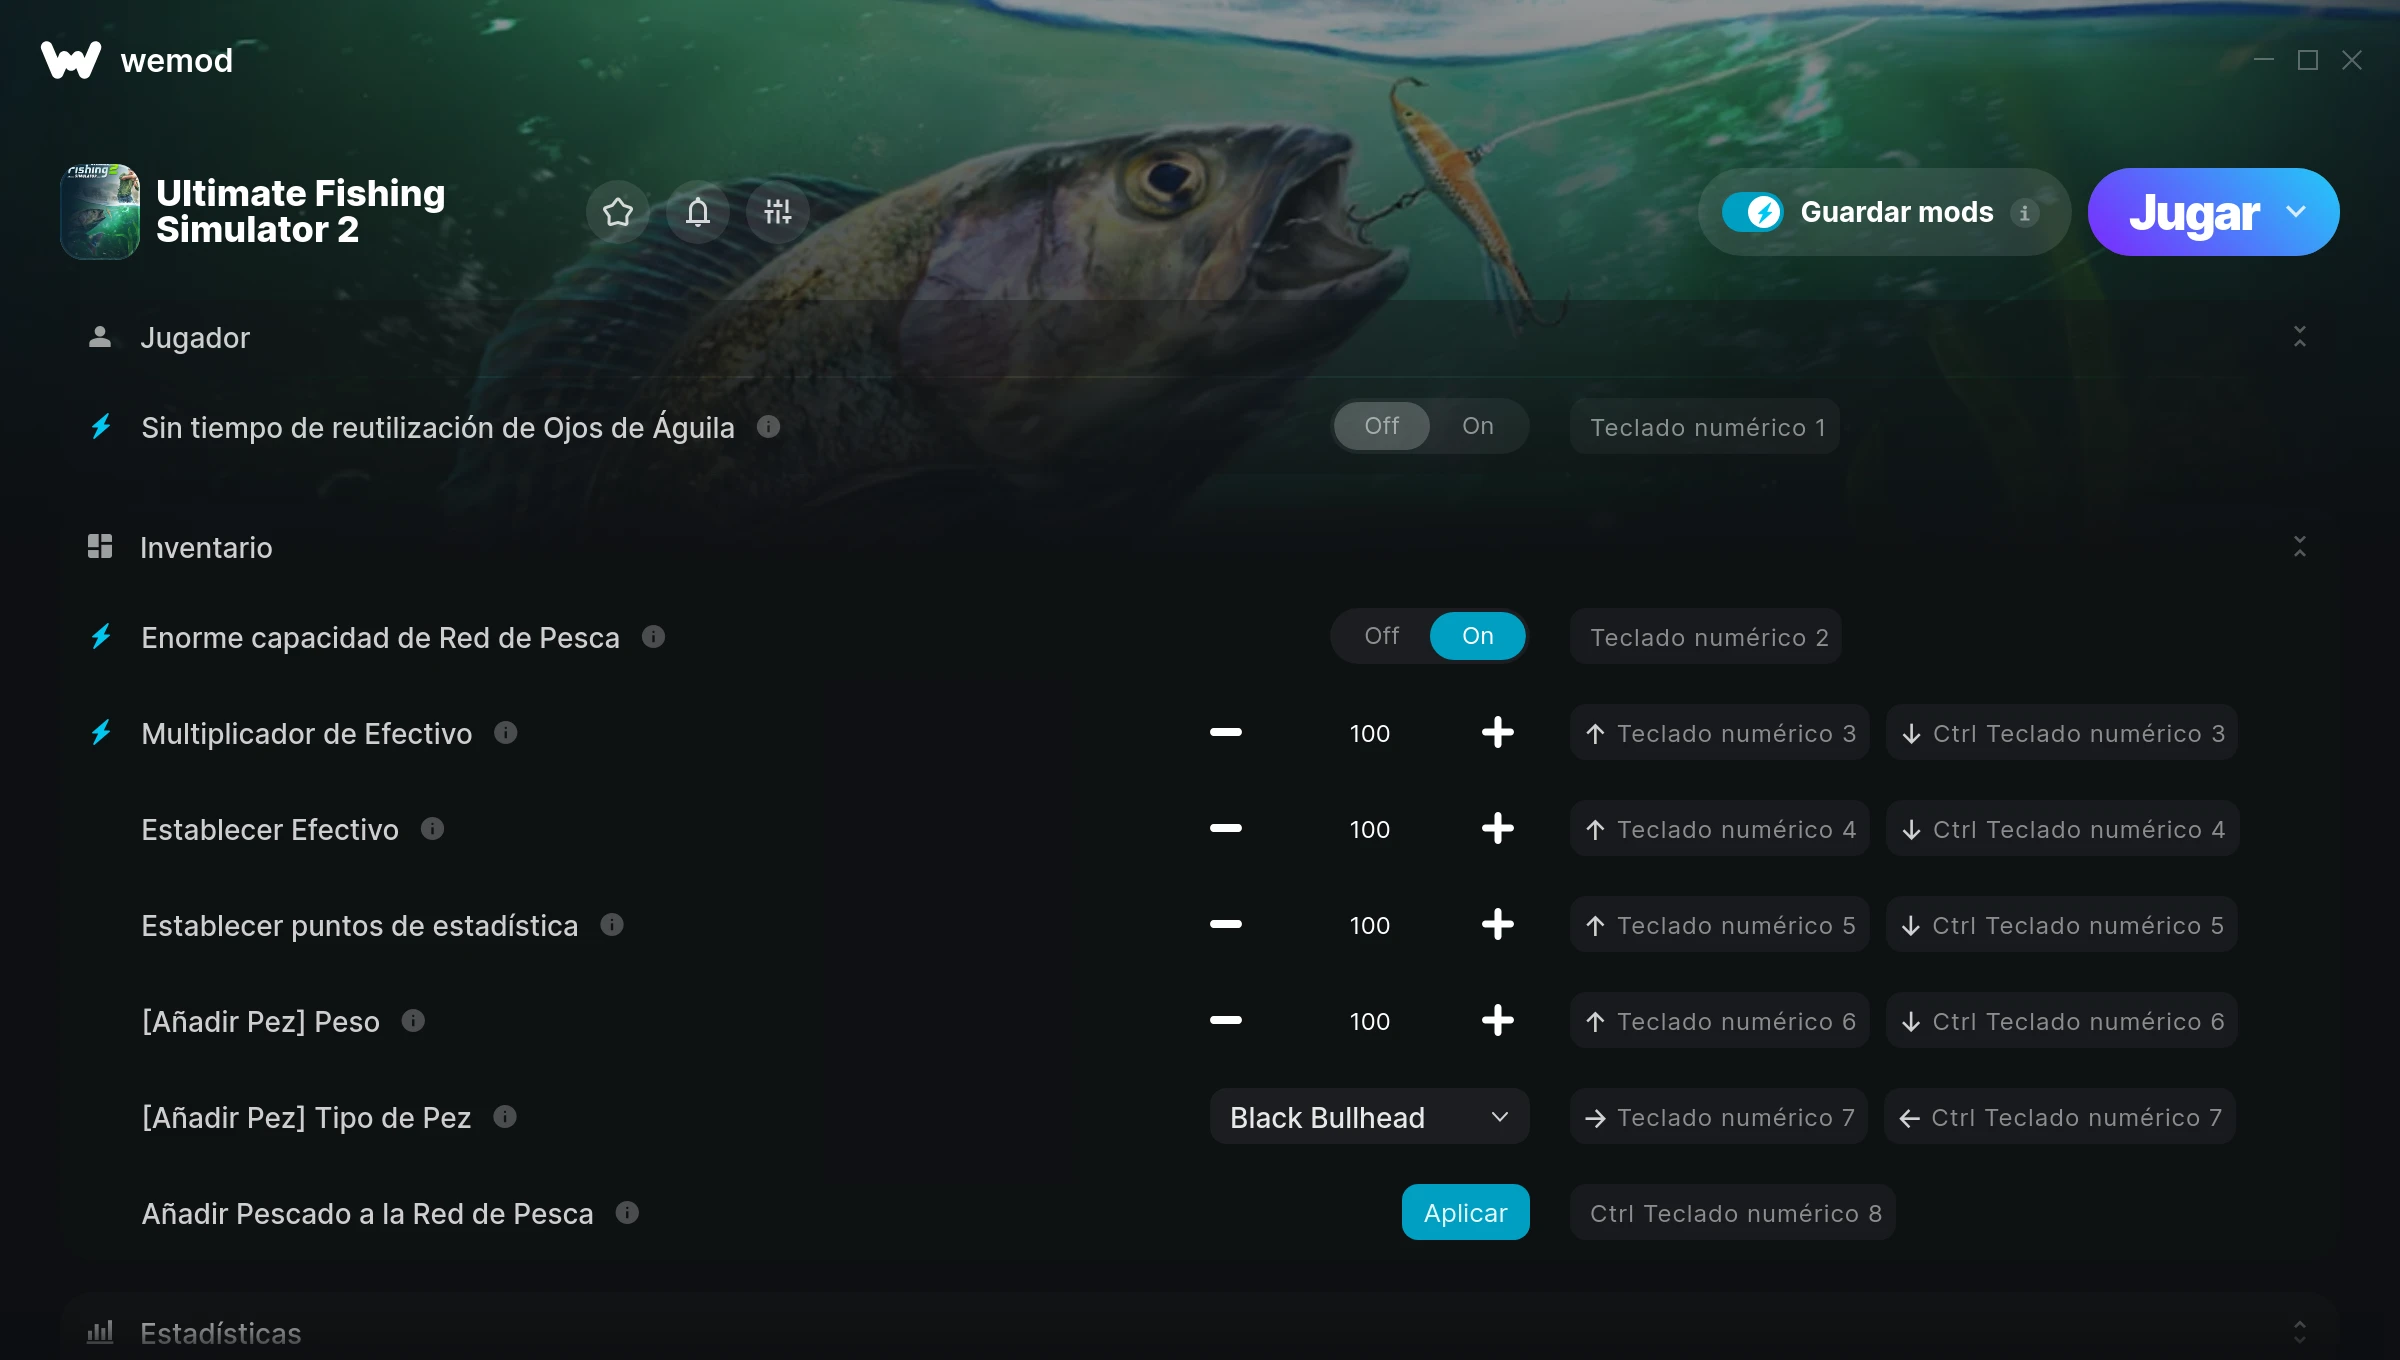2400x1360 pixels.
Task: Turn Off Enorme capacidad de Red de Pesca
Action: click(1381, 636)
